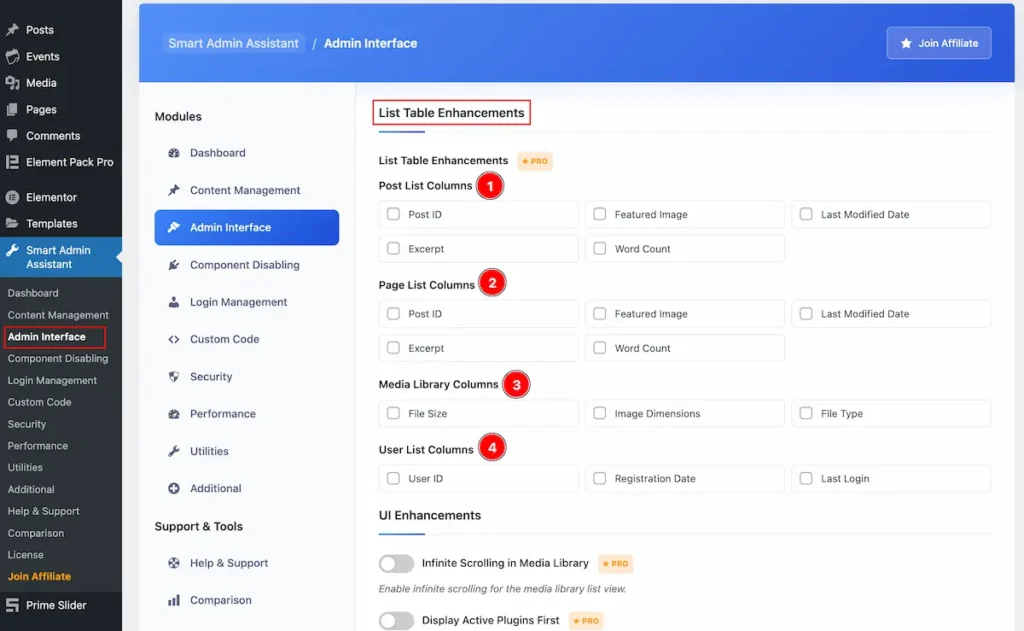Open Login Management in the WordPress submenu
The height and width of the screenshot is (631, 1024).
(x=52, y=380)
